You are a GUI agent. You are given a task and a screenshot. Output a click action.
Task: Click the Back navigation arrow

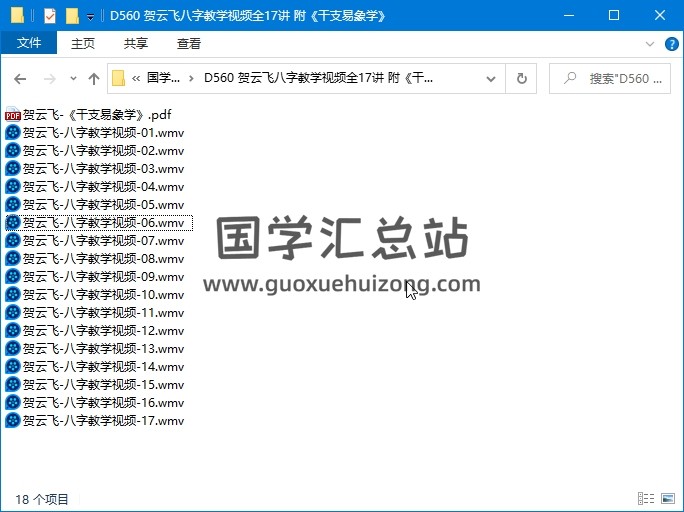tap(20, 79)
